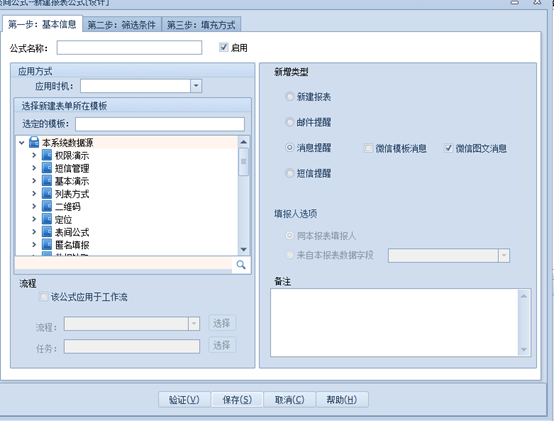Open the 流程 dropdown arrow

[194, 324]
